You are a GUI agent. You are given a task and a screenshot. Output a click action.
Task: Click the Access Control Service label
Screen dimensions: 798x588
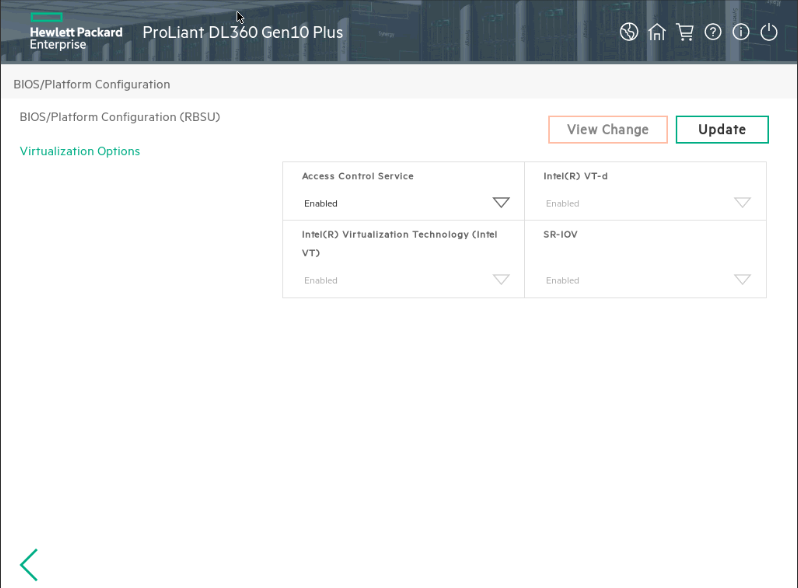358,176
